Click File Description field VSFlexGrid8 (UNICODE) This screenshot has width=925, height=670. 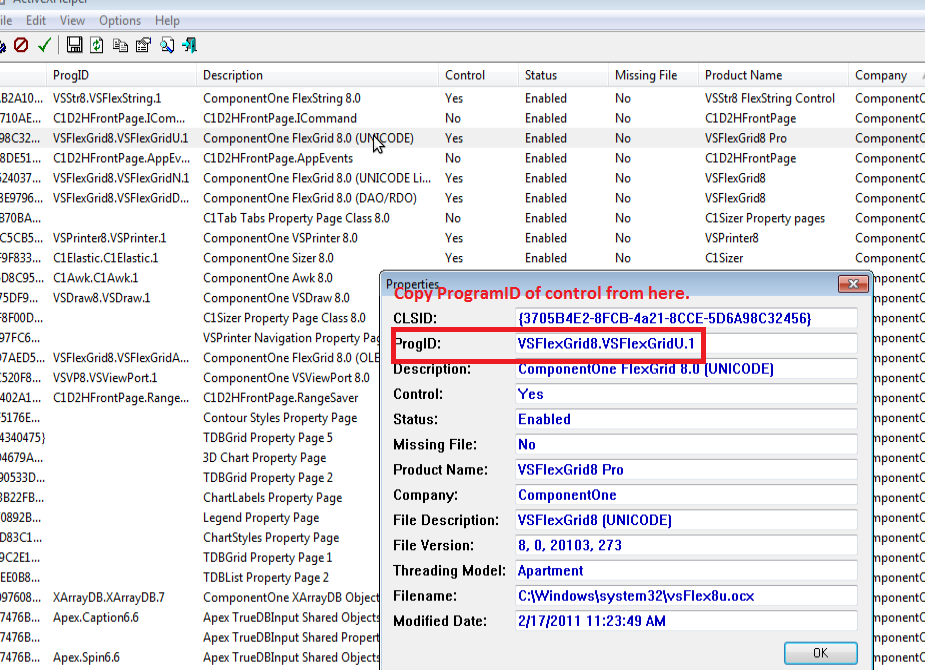[x=686, y=520]
